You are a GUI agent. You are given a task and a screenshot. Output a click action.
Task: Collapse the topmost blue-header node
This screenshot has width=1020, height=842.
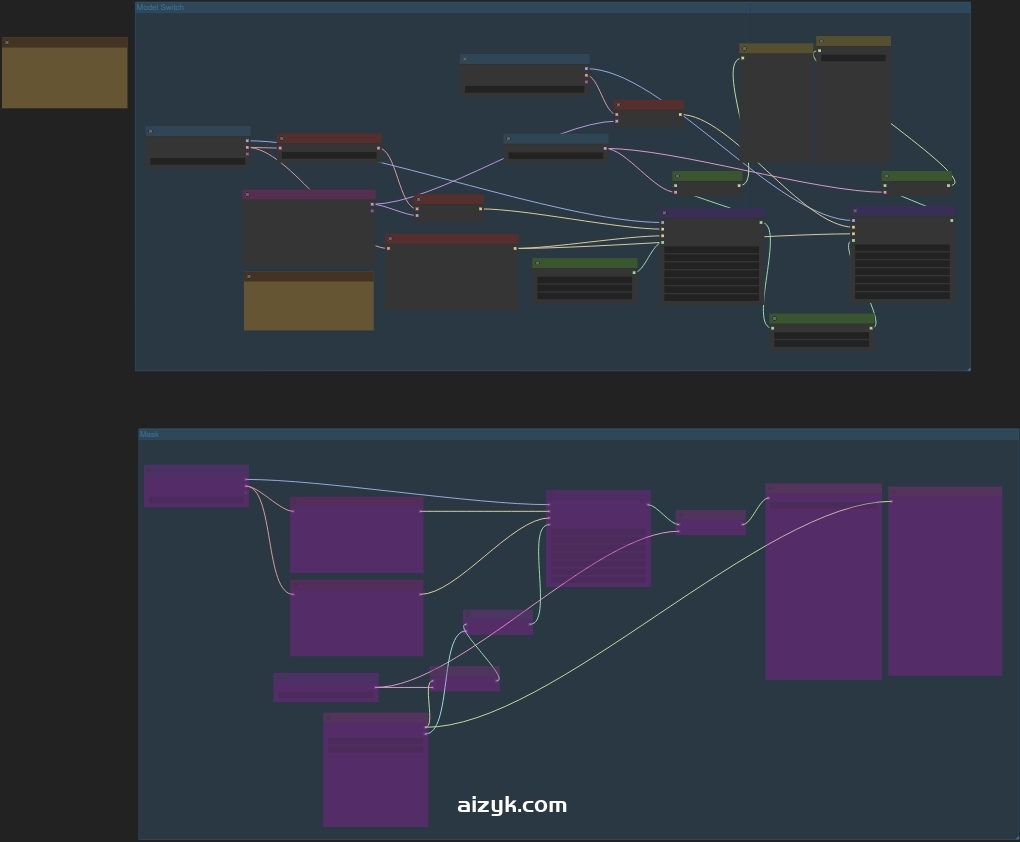tap(465, 59)
